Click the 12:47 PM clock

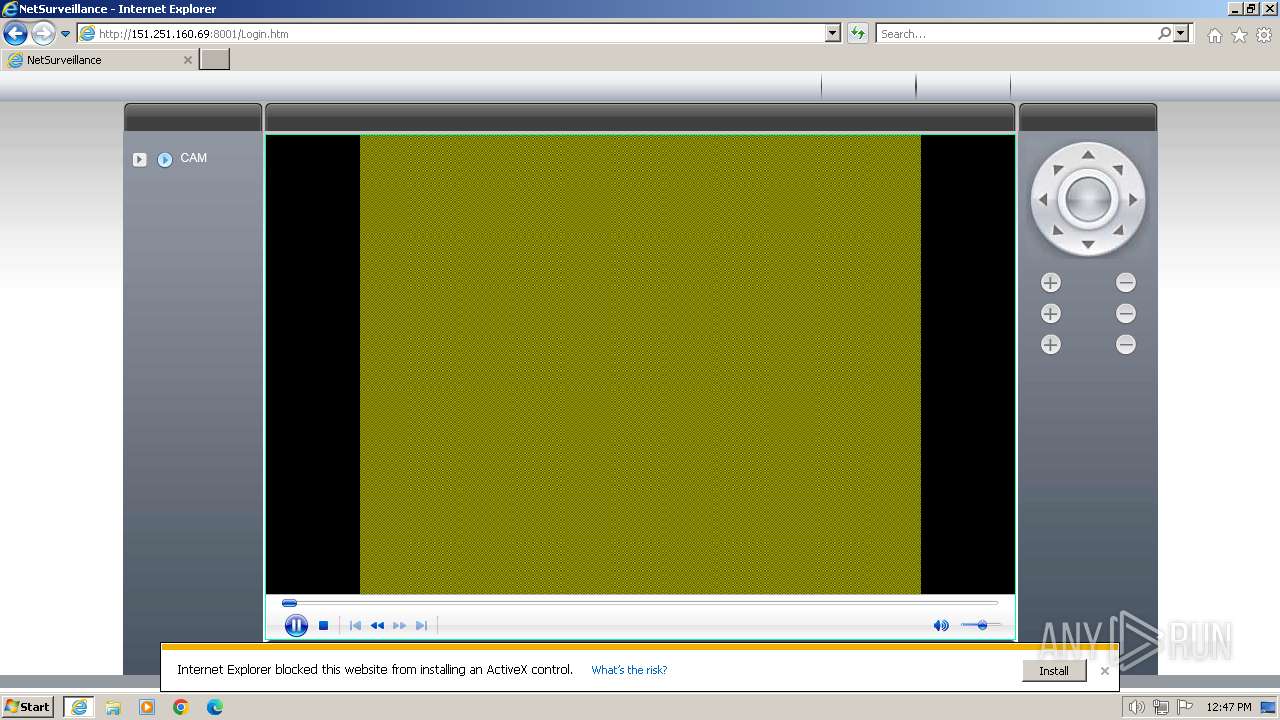(x=1229, y=707)
